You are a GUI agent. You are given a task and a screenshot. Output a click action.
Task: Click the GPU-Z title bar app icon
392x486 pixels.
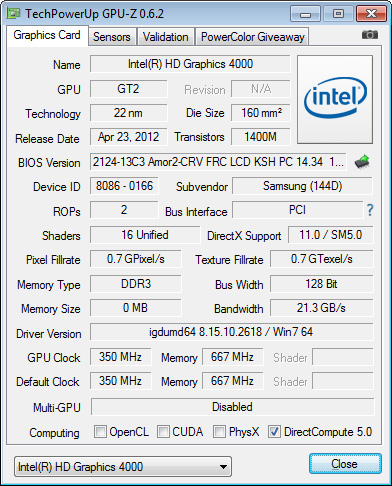click(x=14, y=13)
